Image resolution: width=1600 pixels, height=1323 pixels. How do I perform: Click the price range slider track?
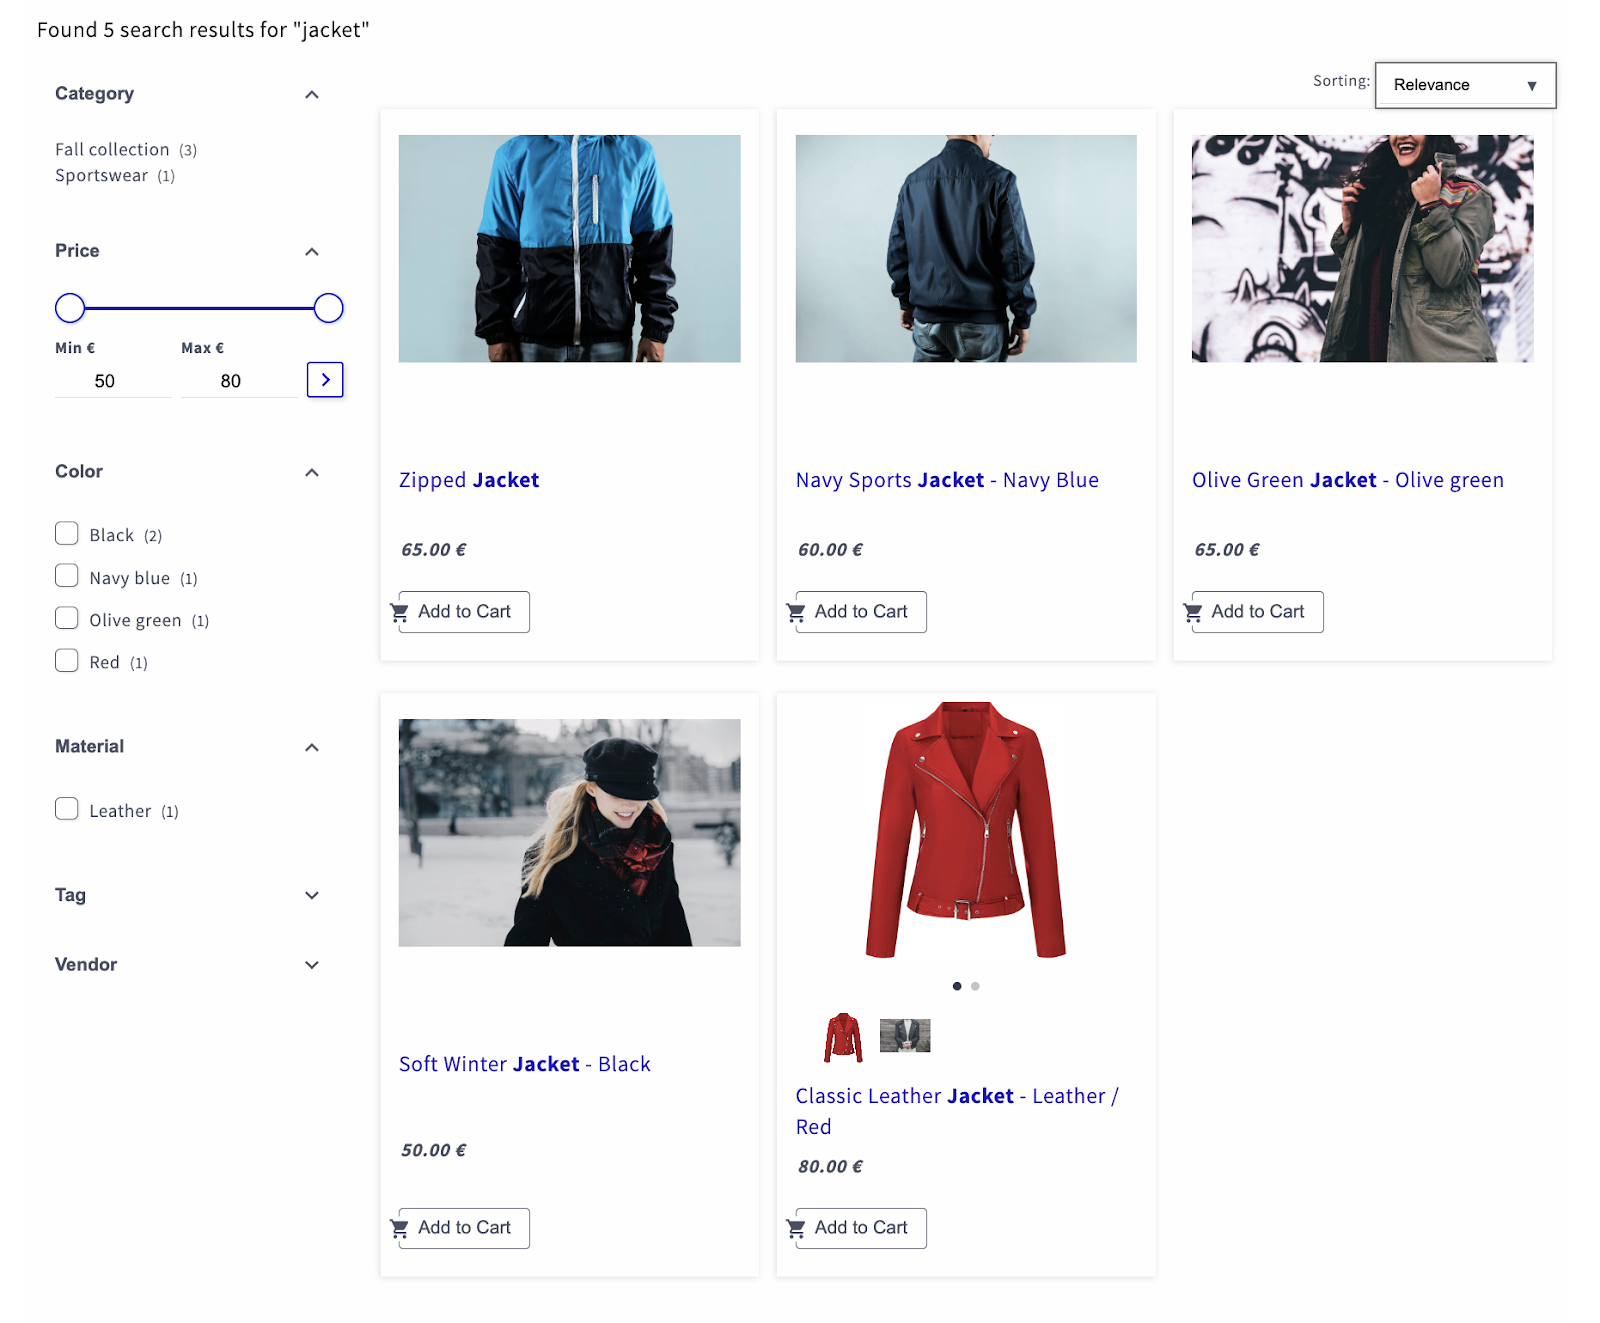click(x=199, y=308)
